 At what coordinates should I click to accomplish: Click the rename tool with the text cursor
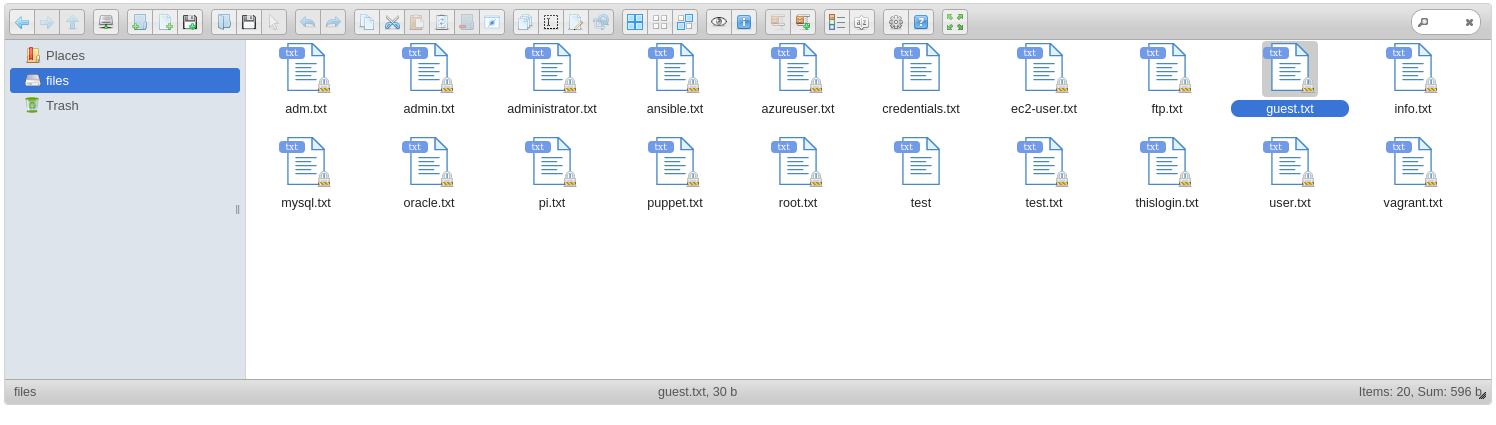pyautogui.click(x=551, y=22)
